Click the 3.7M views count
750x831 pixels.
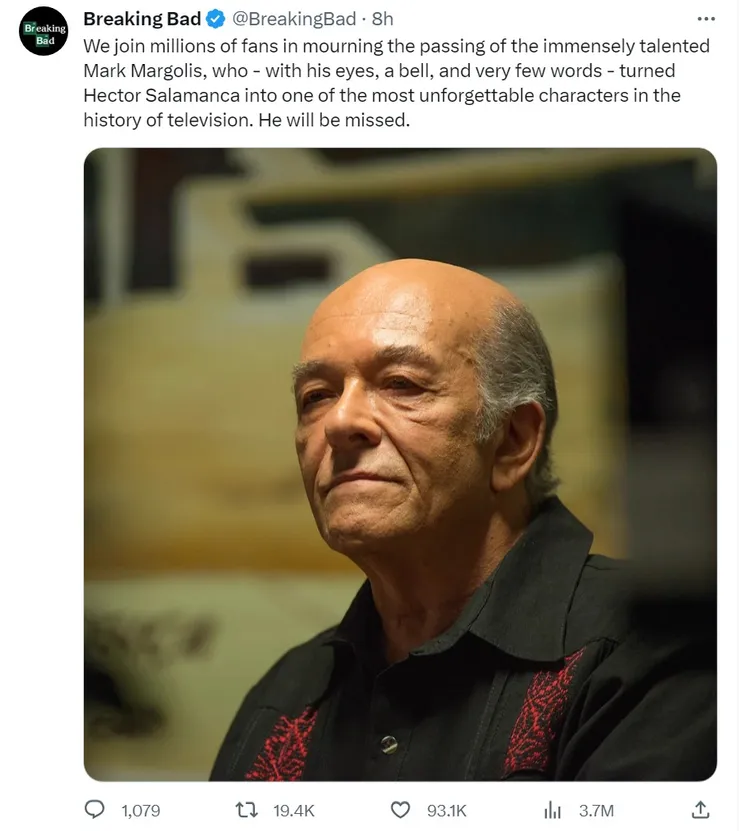tap(596, 810)
